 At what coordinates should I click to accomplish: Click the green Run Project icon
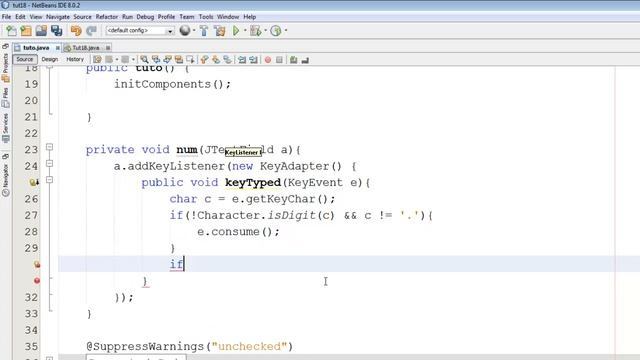[236, 31]
